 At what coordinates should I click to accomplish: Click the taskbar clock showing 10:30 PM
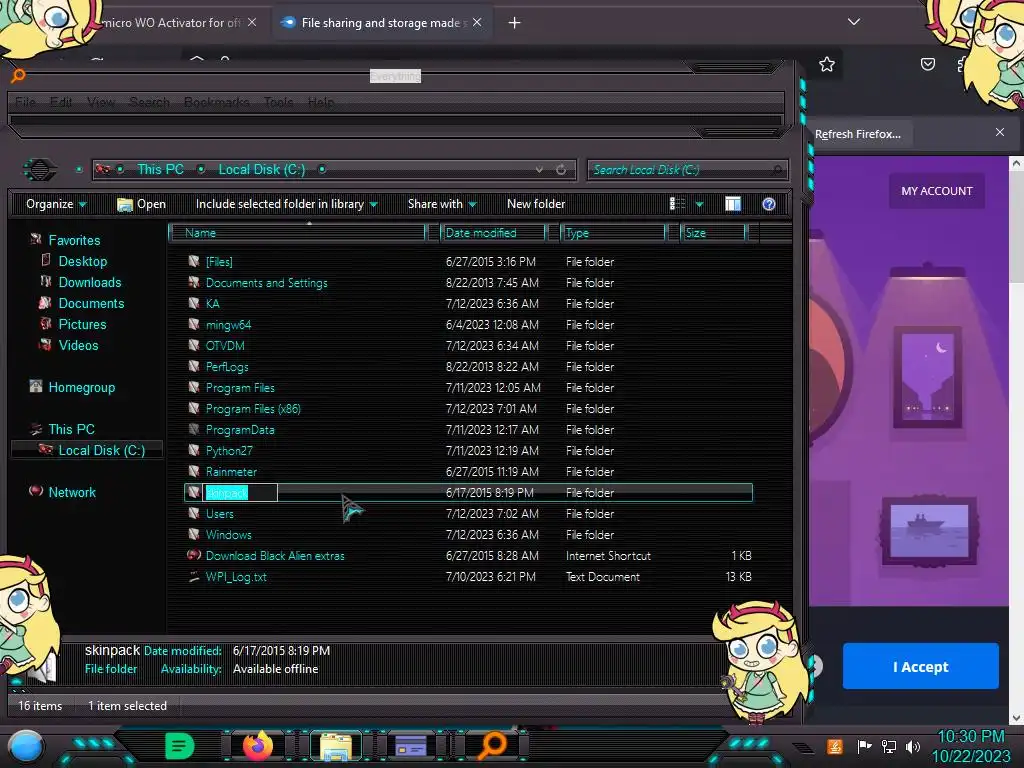pos(970,746)
